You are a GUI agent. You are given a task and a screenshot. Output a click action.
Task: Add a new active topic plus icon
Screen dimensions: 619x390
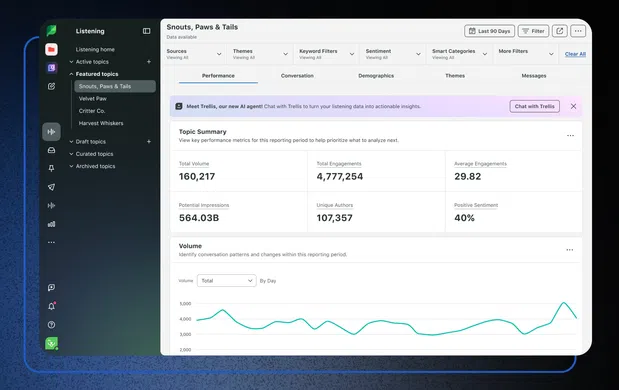click(149, 62)
